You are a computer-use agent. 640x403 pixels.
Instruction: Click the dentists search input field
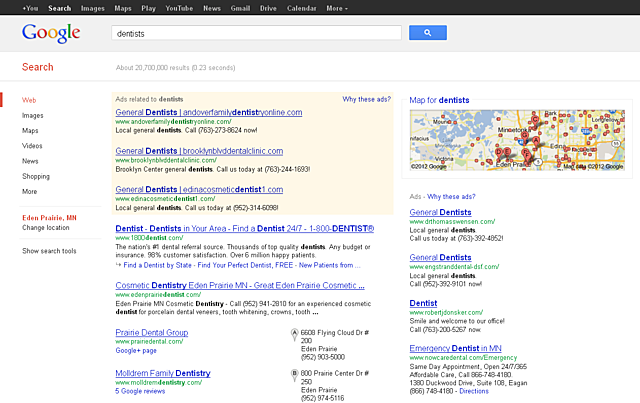tap(256, 33)
